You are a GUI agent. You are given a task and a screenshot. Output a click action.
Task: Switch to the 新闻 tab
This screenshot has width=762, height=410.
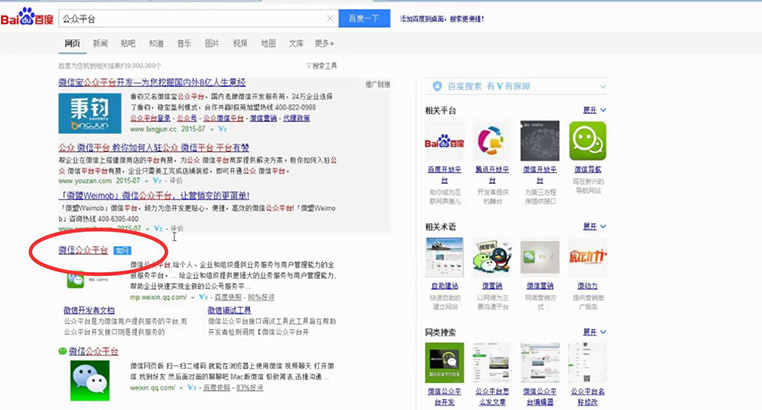100,43
